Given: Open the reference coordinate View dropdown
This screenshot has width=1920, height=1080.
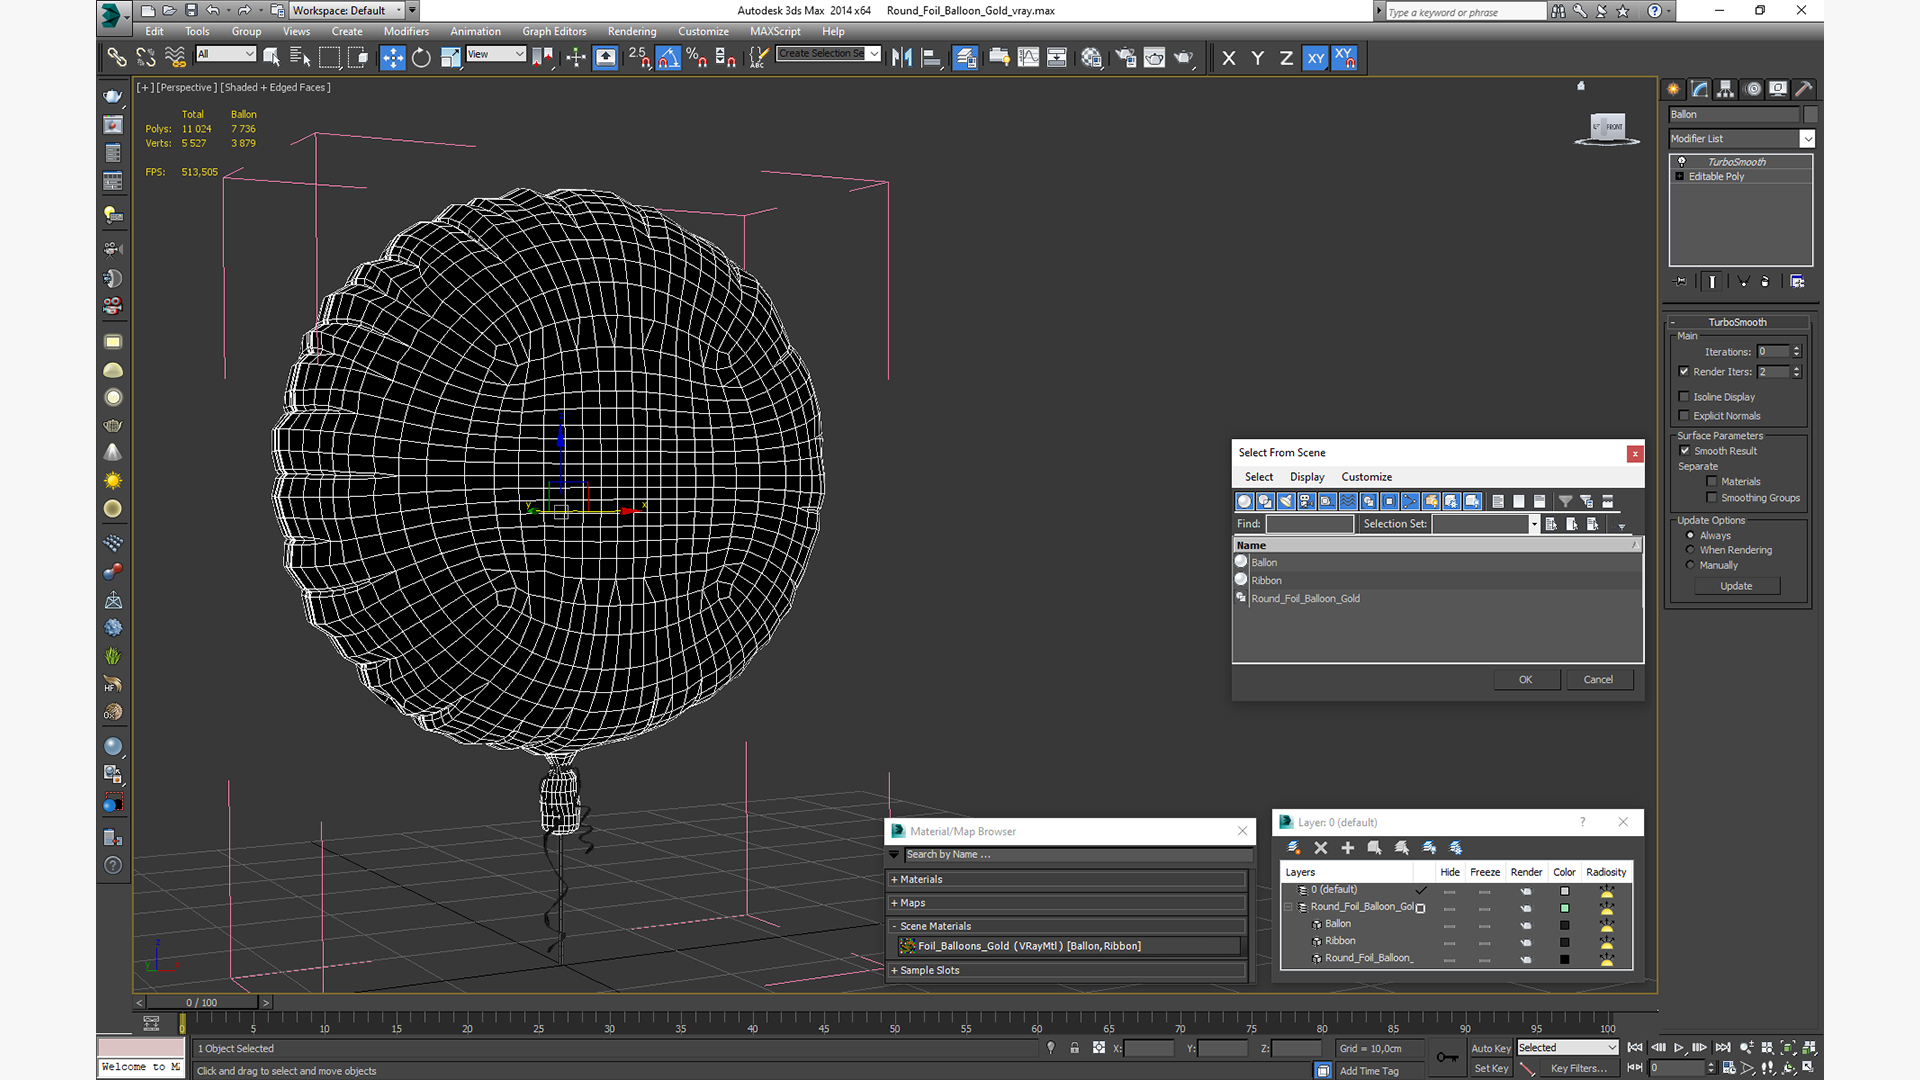Looking at the screenshot, I should tap(496, 54).
